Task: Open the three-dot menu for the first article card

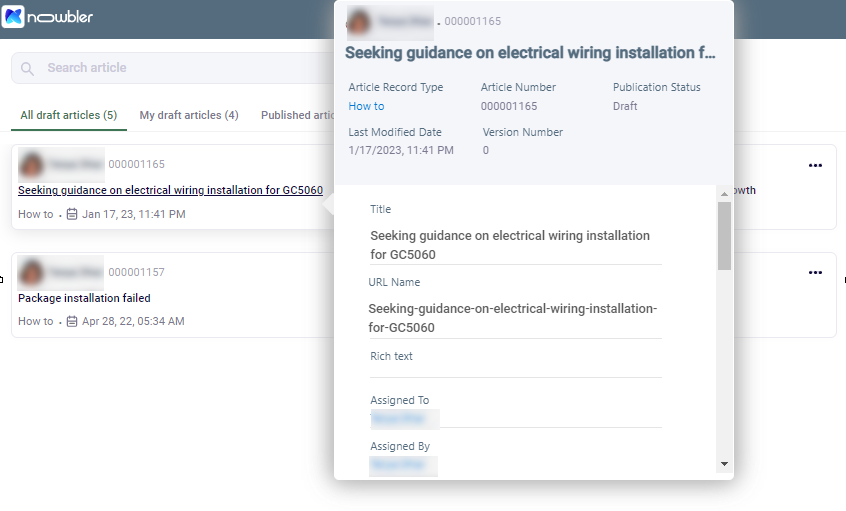Action: [x=815, y=165]
